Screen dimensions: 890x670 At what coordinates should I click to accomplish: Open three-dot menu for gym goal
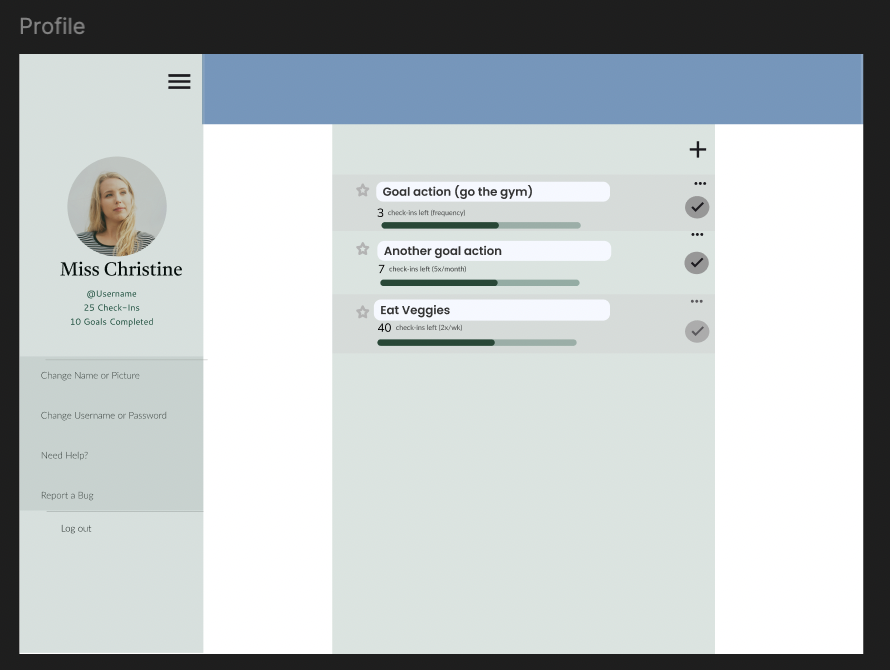[x=700, y=183]
